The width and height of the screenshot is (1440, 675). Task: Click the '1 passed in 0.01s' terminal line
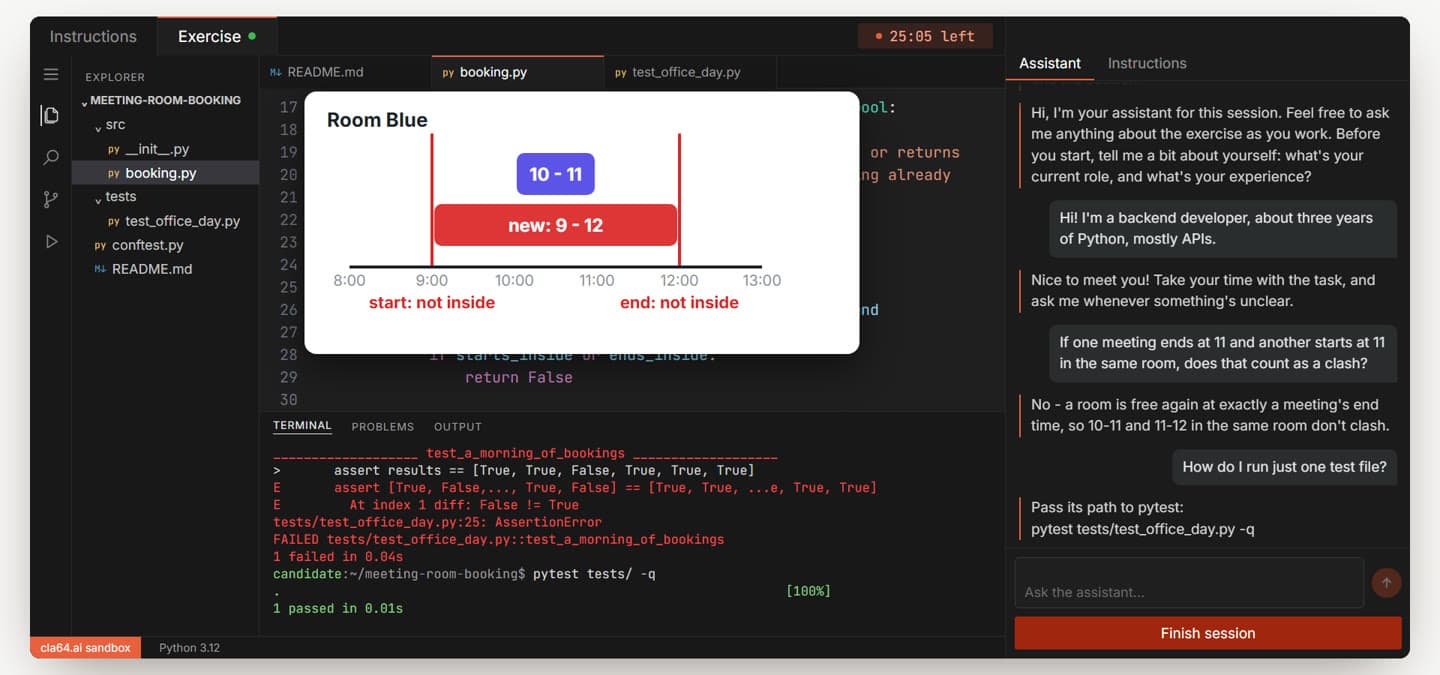[x=338, y=608]
